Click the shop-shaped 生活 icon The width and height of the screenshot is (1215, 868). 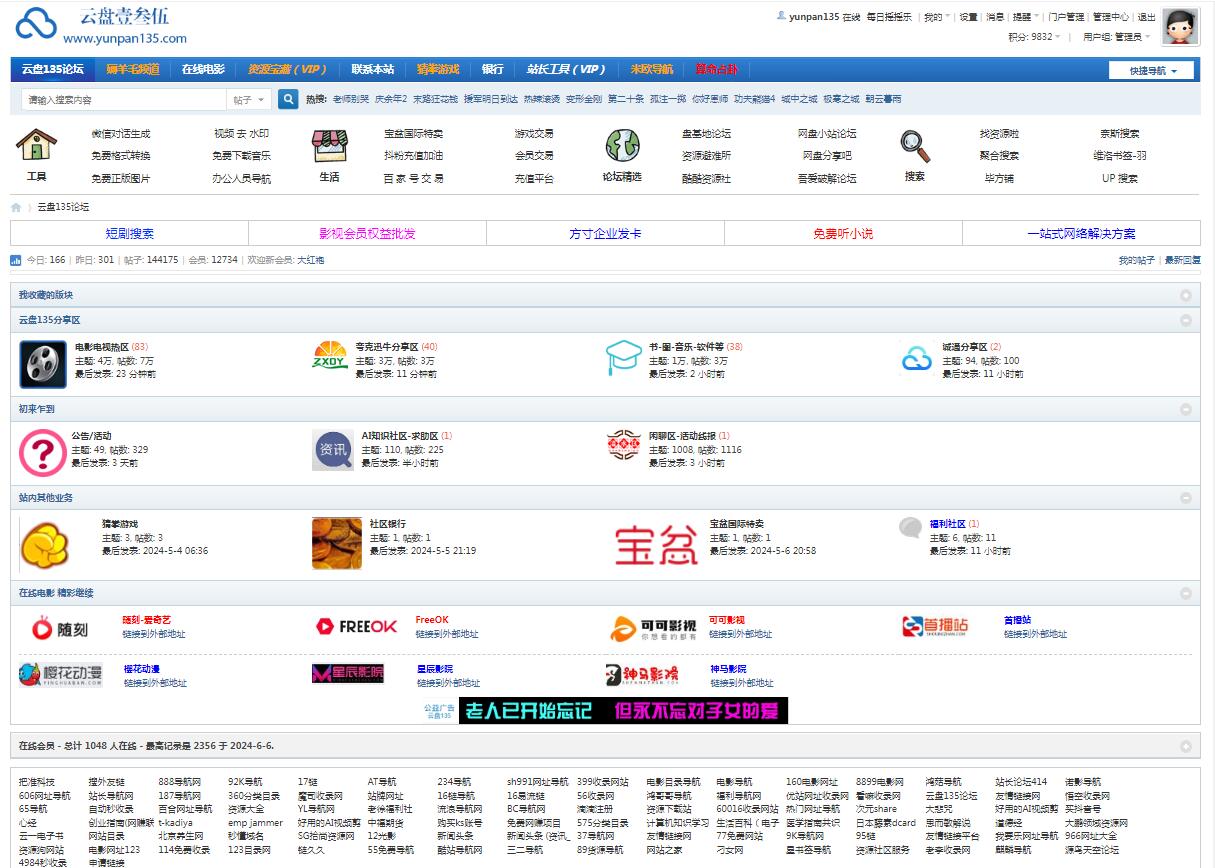329,146
